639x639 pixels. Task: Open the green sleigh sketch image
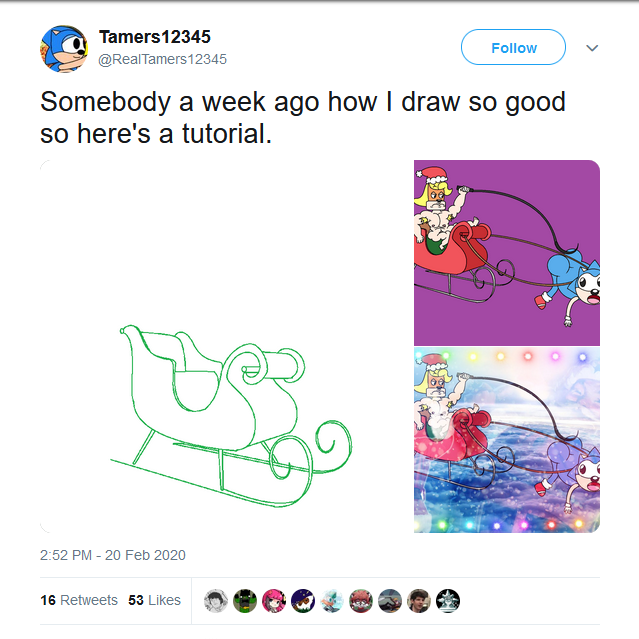(226, 345)
